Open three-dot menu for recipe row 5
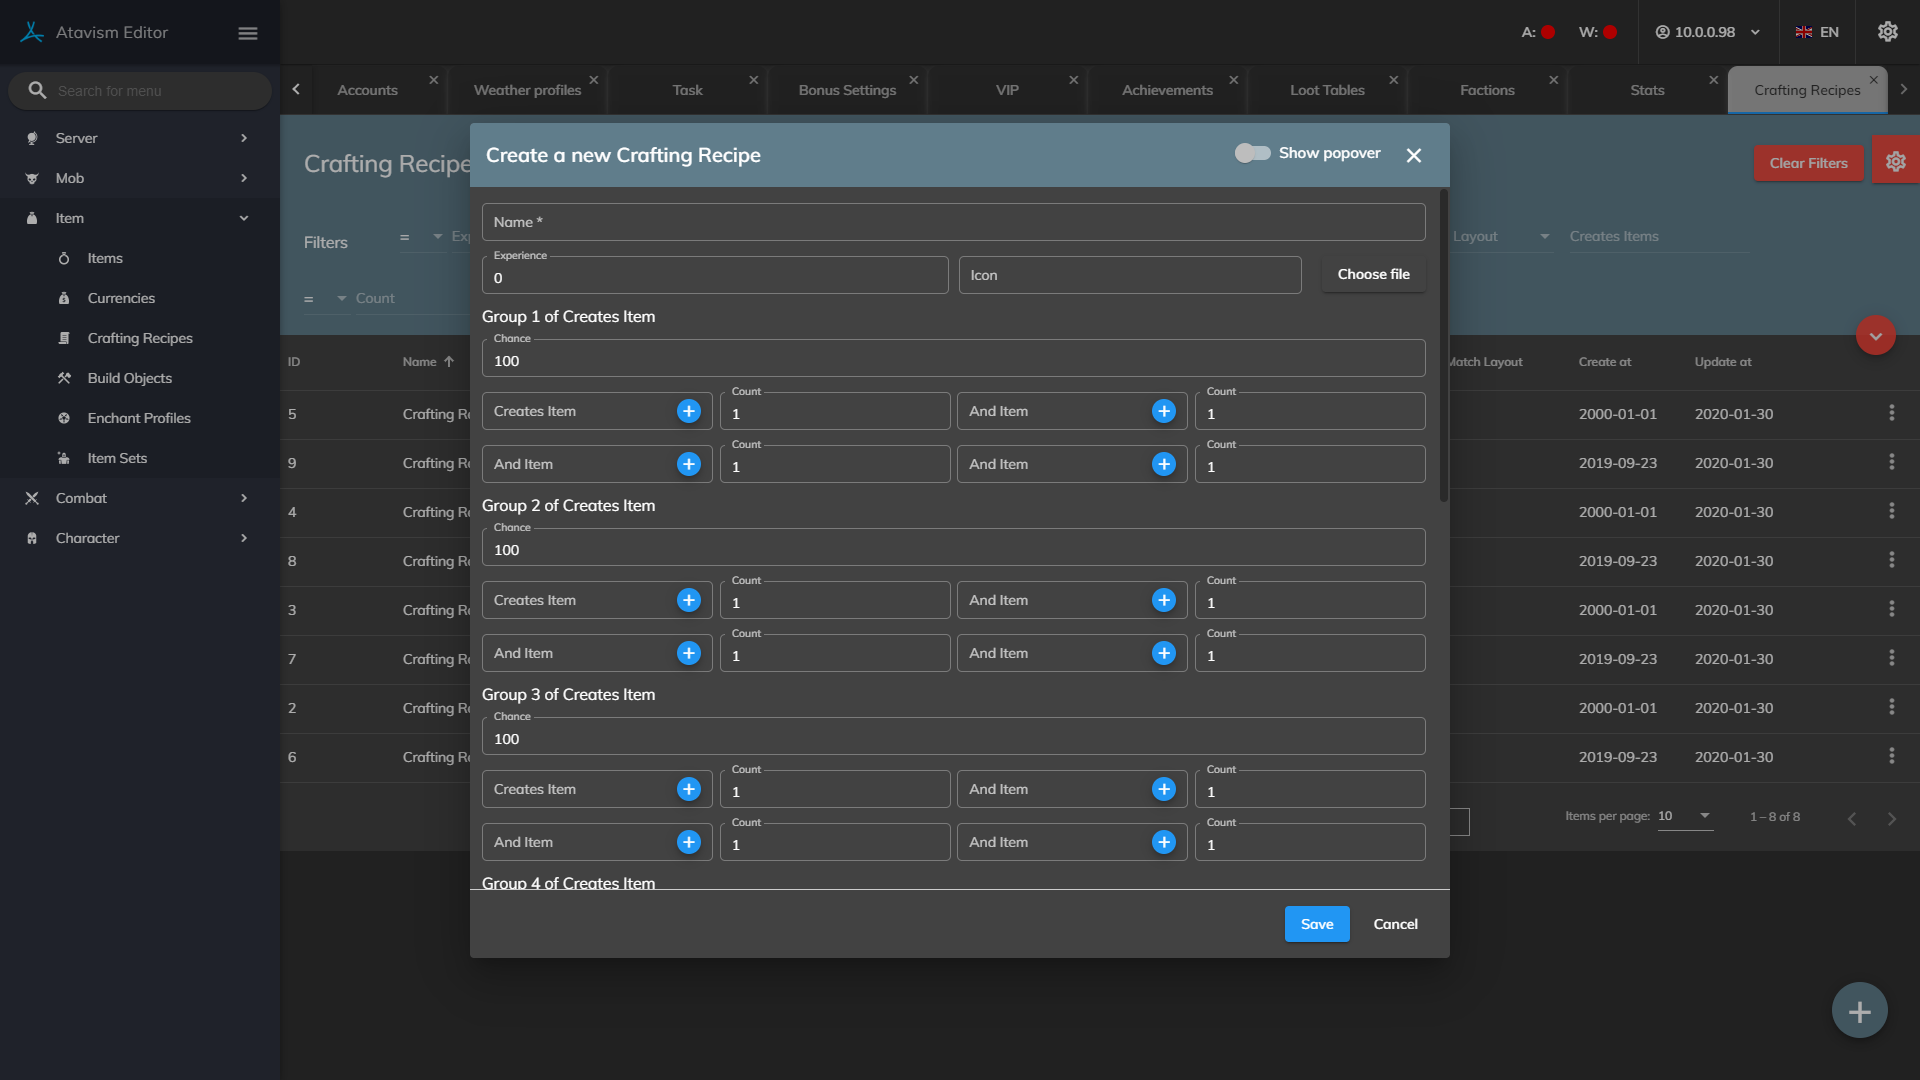Screen dimensions: 1920x1080 coord(1891,413)
